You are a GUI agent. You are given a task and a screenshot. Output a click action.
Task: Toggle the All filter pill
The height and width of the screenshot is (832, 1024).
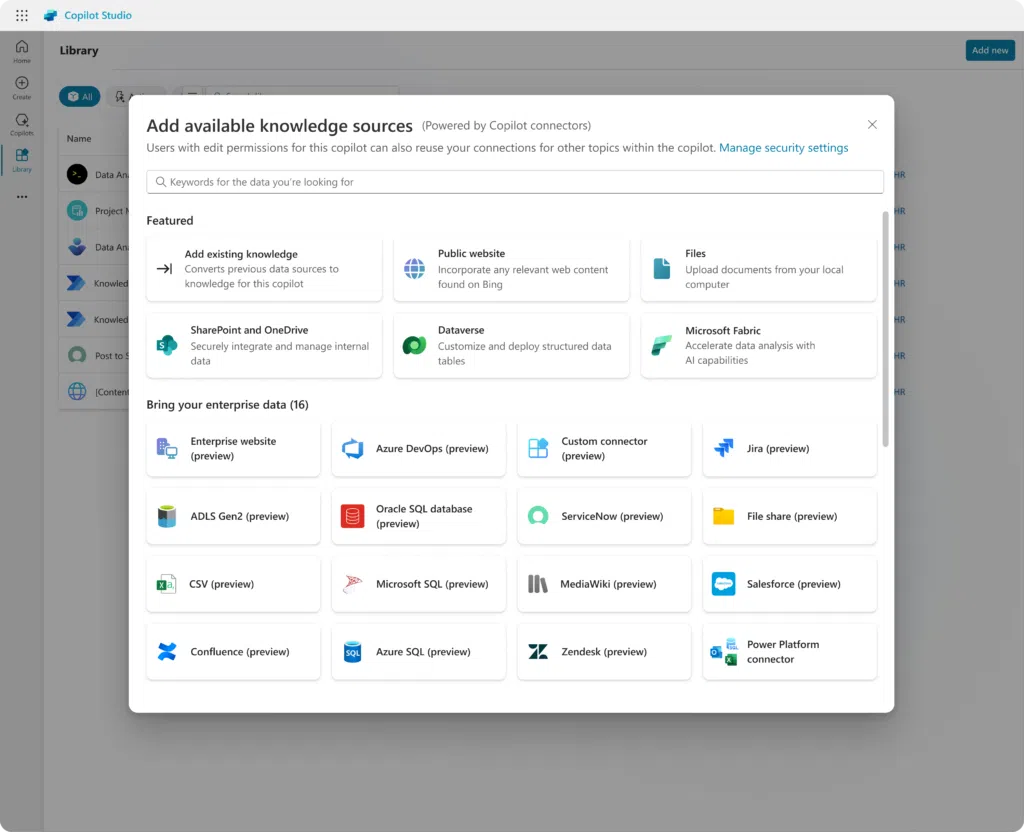tap(79, 96)
